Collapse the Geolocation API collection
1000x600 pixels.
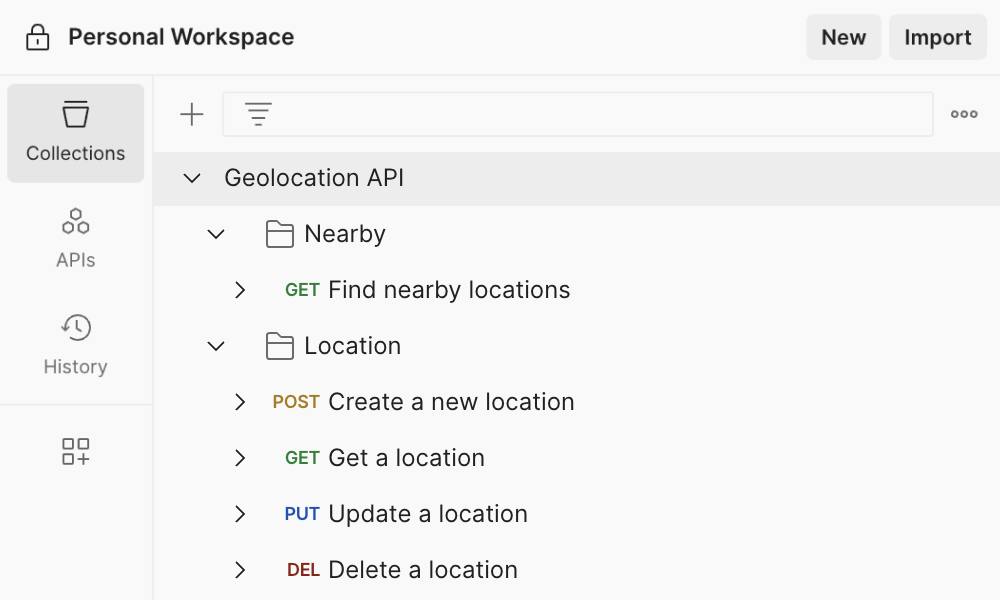pos(191,178)
